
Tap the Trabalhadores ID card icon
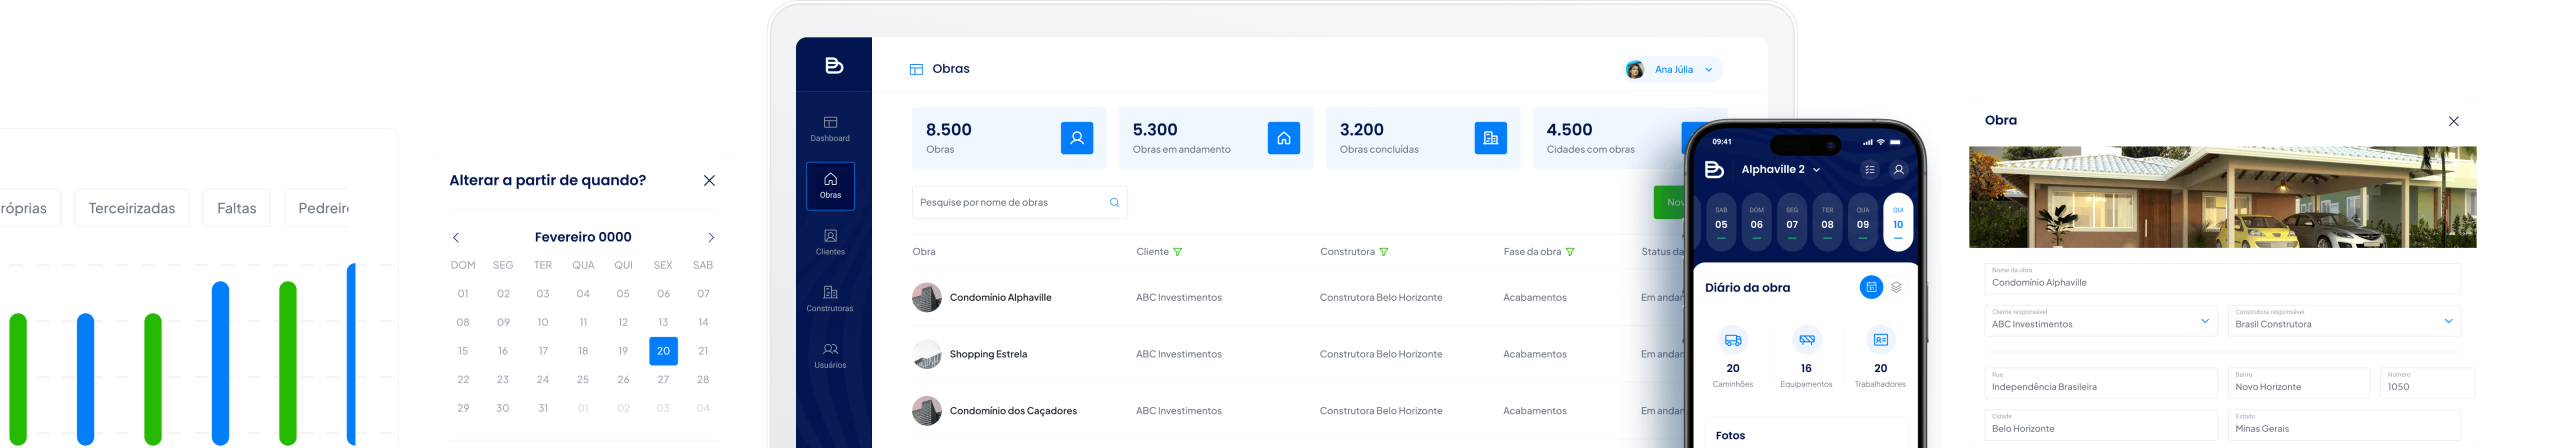(1880, 340)
